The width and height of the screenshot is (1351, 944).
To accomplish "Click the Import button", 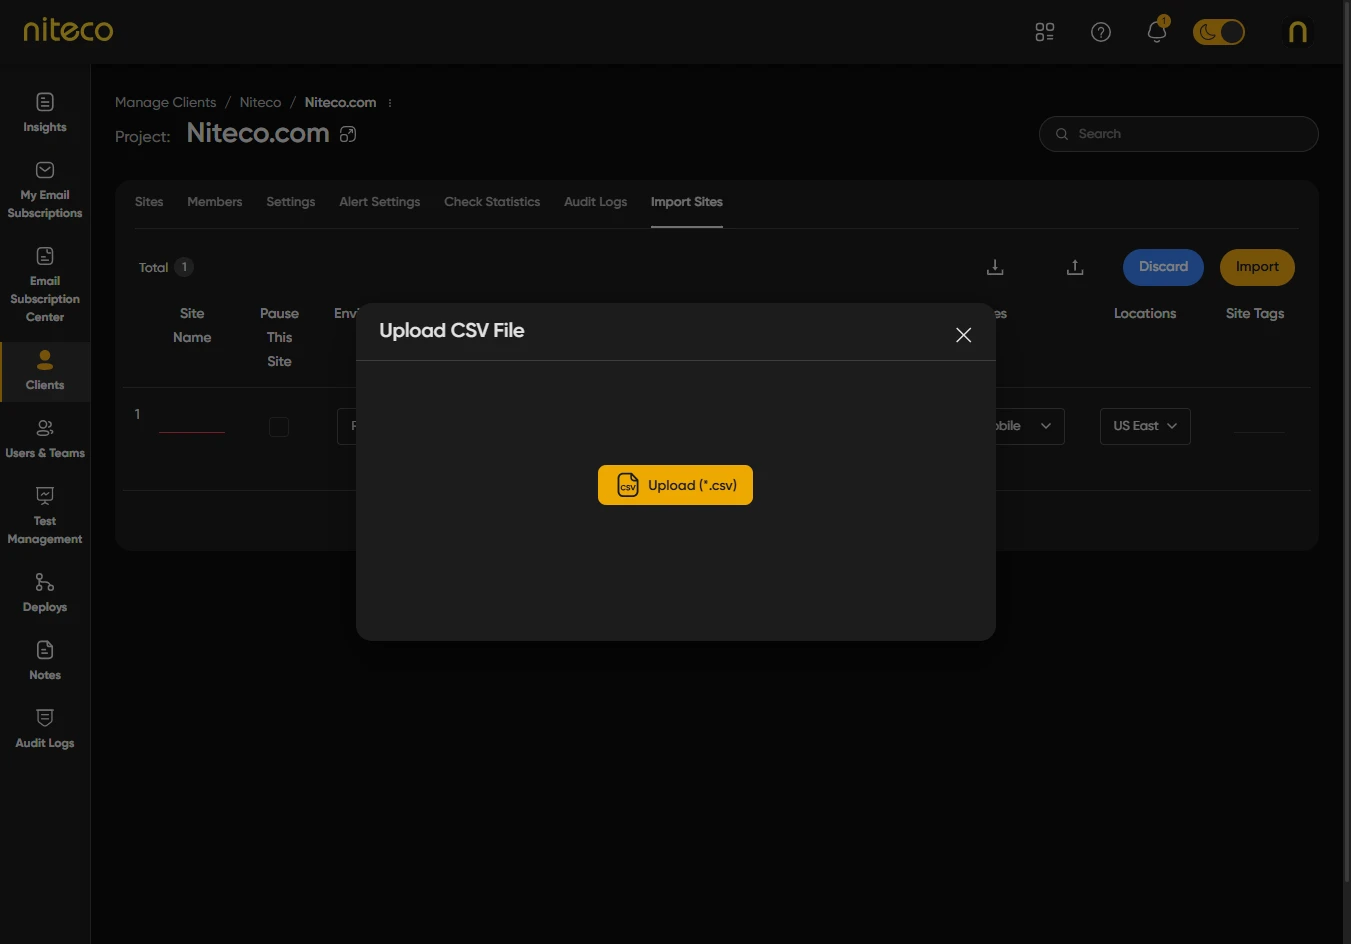I will [x=1257, y=267].
